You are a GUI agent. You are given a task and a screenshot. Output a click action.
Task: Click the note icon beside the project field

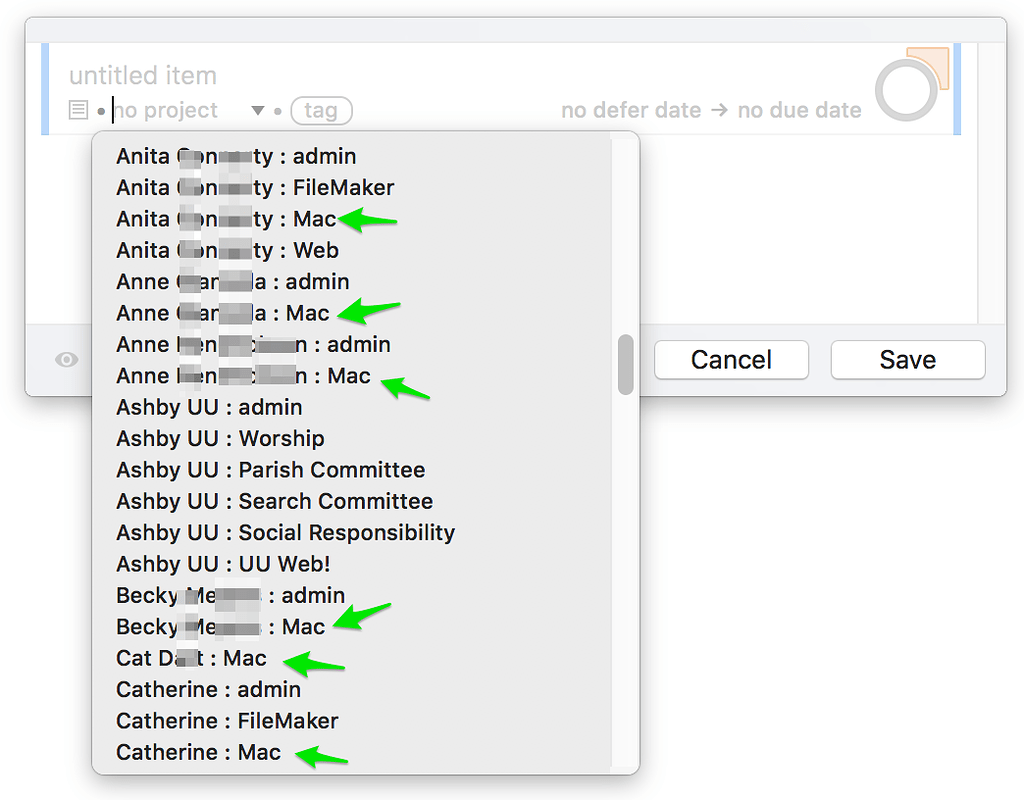(x=78, y=109)
